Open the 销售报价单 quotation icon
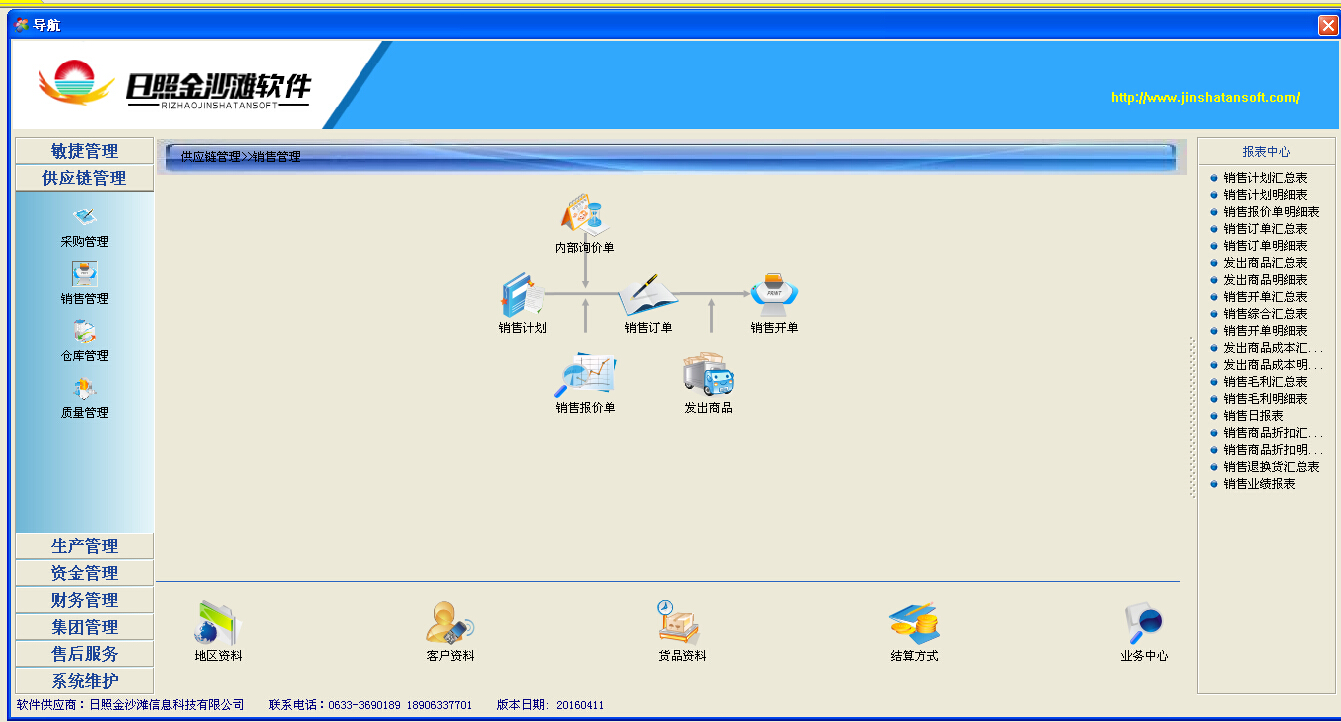Image resolution: width=1341 pixels, height=722 pixels. [x=585, y=376]
